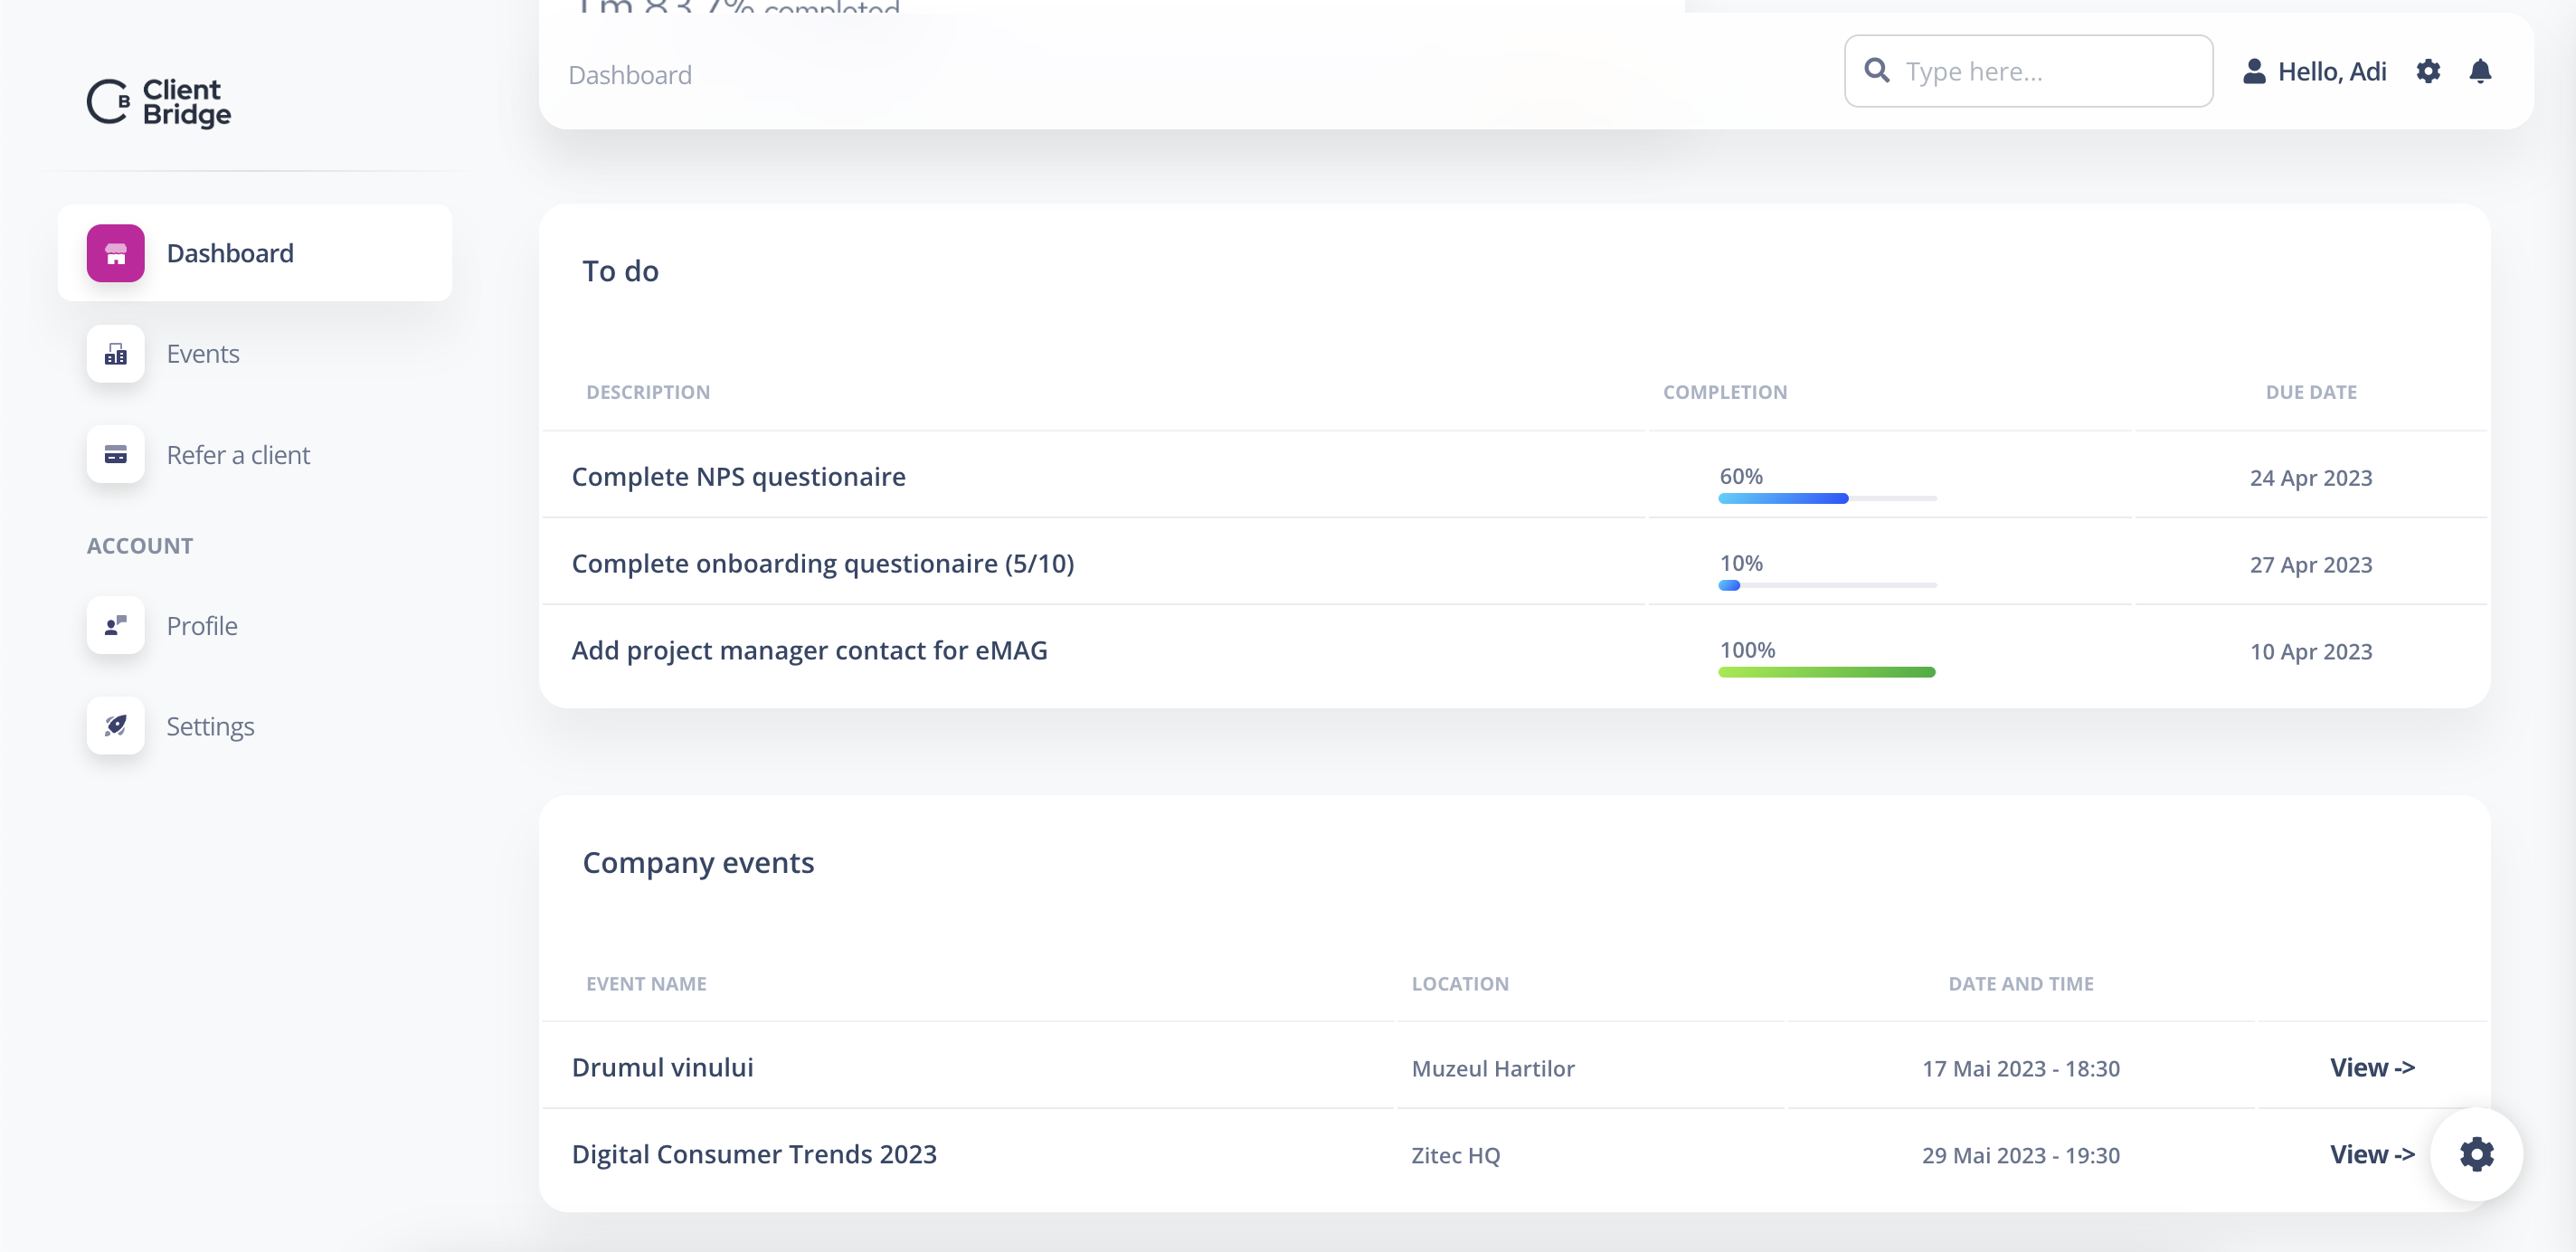The width and height of the screenshot is (2576, 1252).
Task: Open Complete NPS questionaire task
Action: click(738, 477)
